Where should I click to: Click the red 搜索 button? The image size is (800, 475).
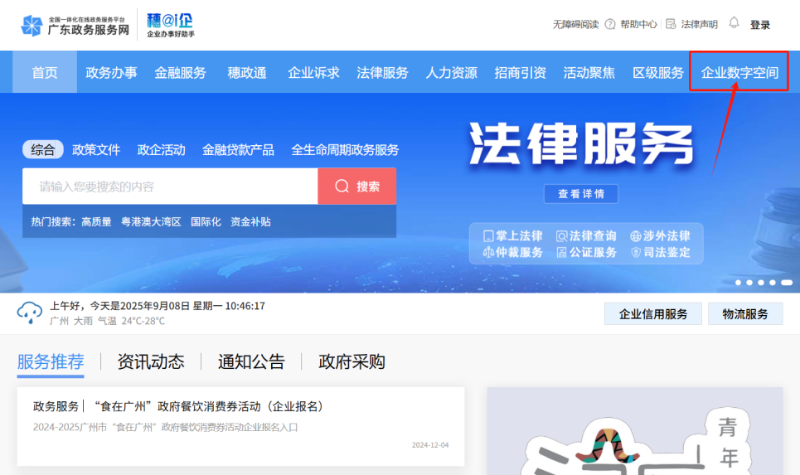[x=357, y=186]
